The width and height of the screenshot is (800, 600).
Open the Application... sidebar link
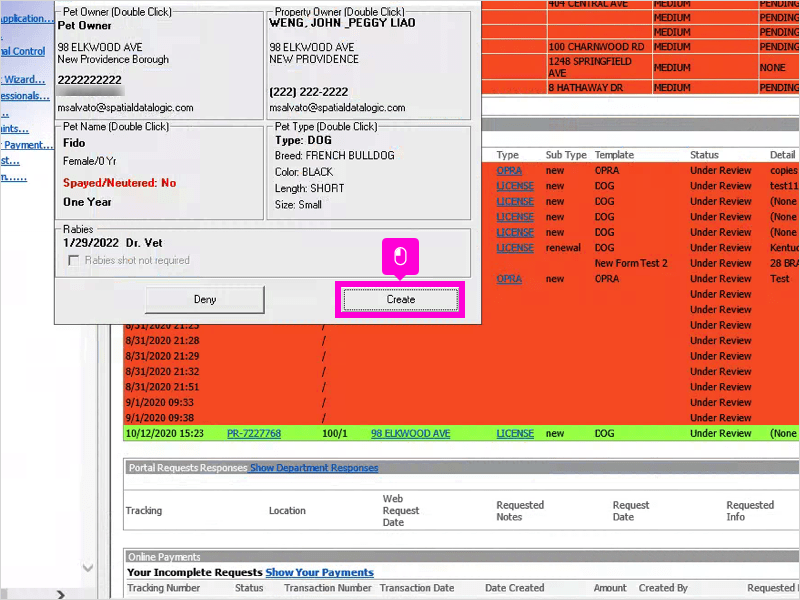(x=27, y=18)
